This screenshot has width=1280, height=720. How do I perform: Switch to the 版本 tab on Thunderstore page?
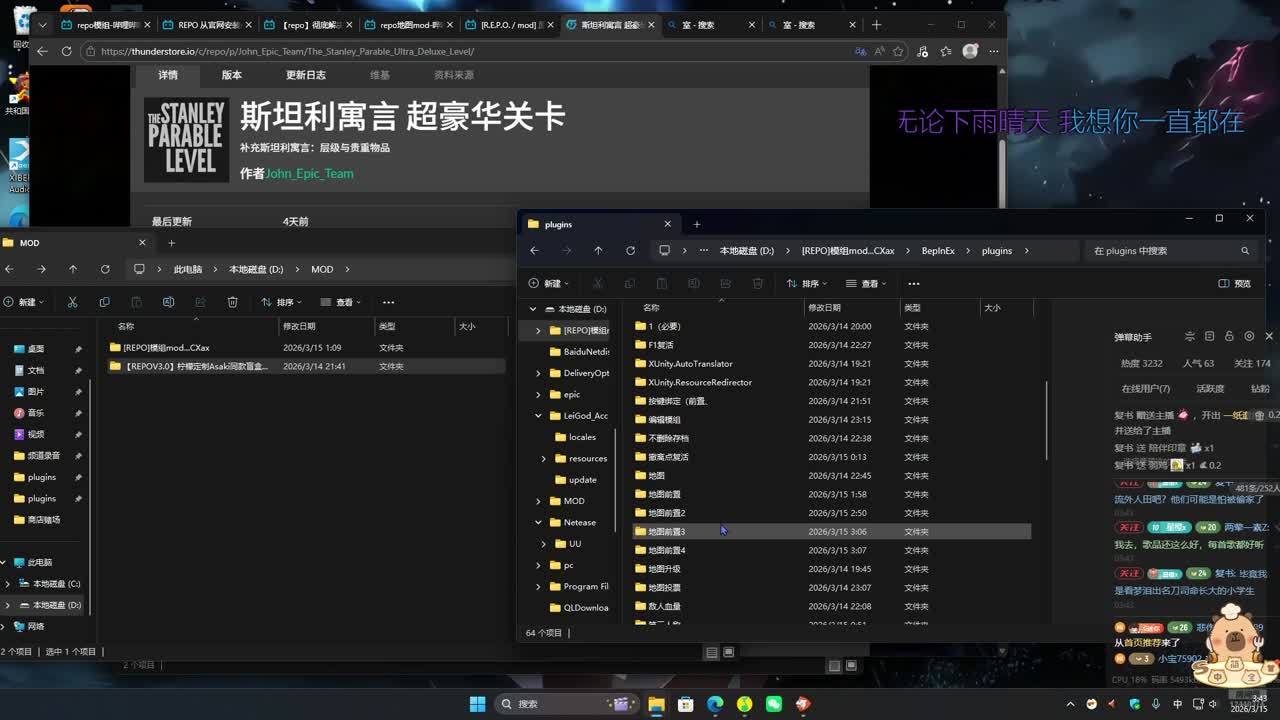(231, 75)
